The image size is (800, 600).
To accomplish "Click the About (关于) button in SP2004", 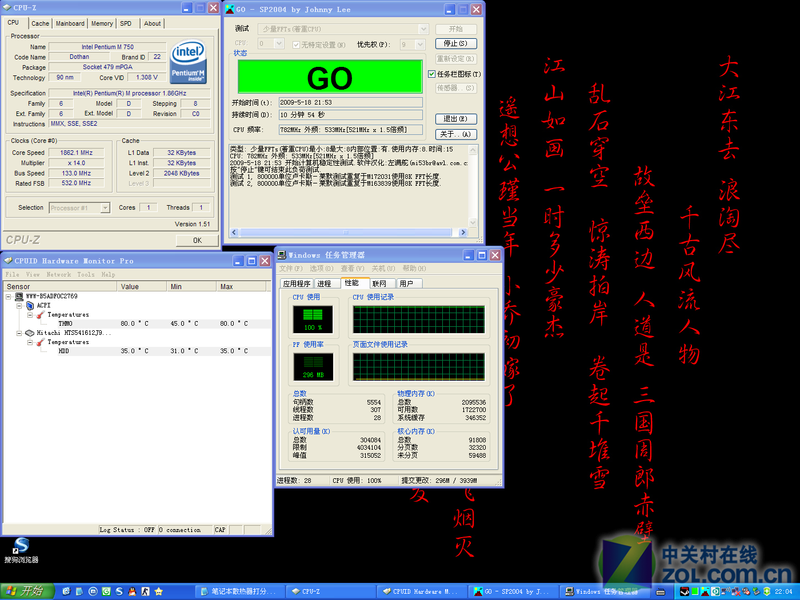I will tap(456, 134).
